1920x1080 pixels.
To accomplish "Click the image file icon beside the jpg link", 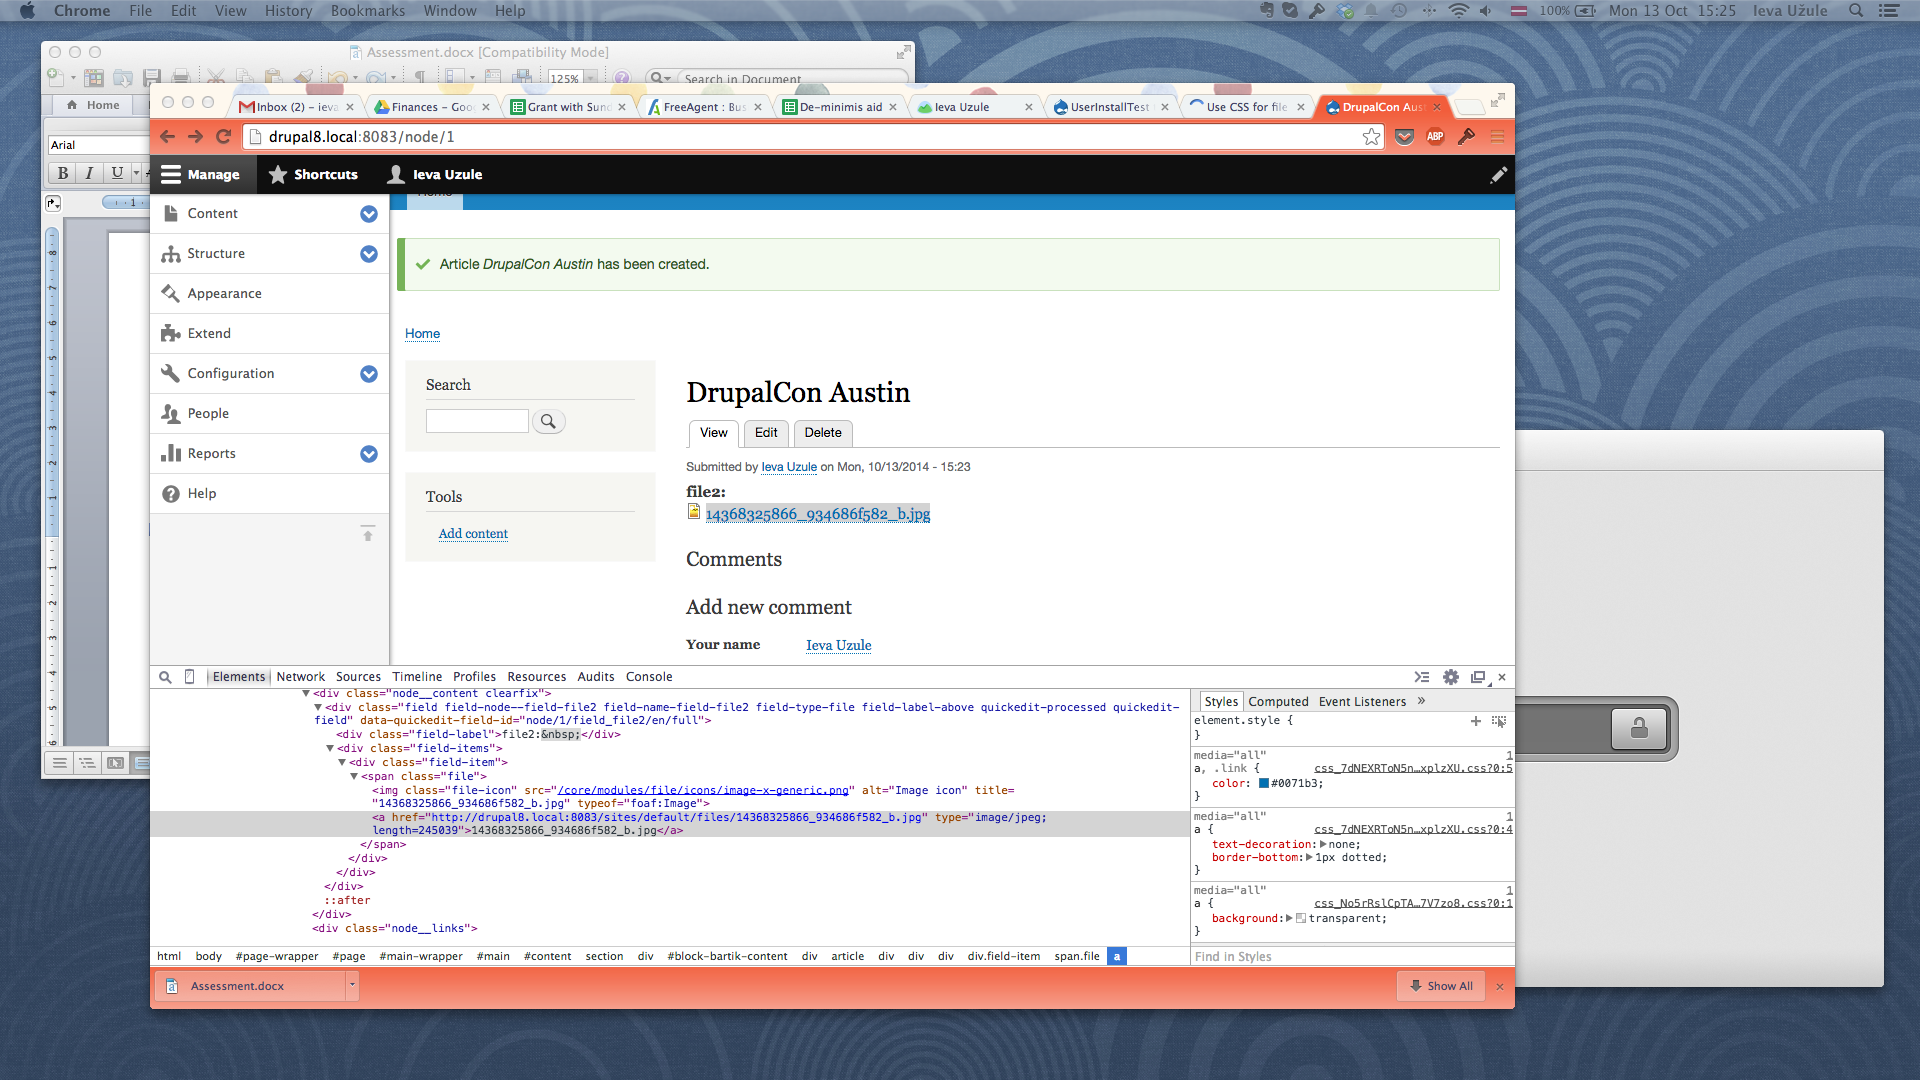I will [694, 512].
